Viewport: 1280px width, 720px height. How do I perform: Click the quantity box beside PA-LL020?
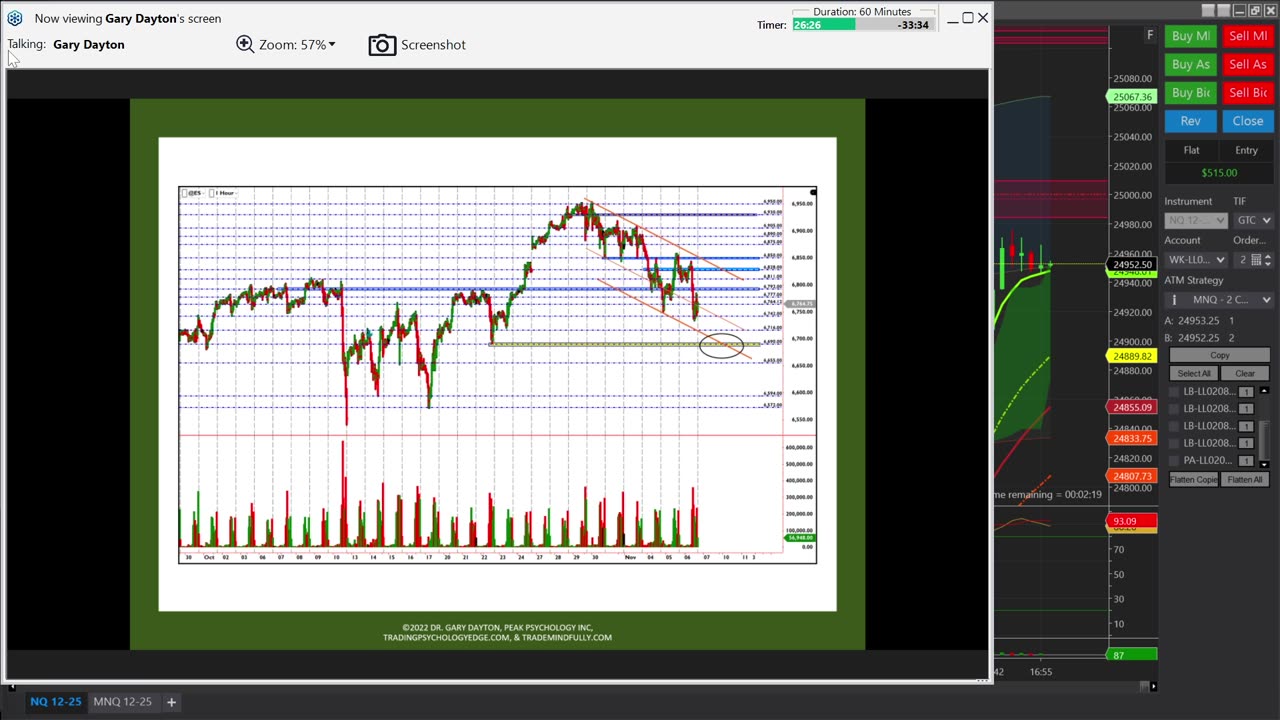(1246, 460)
